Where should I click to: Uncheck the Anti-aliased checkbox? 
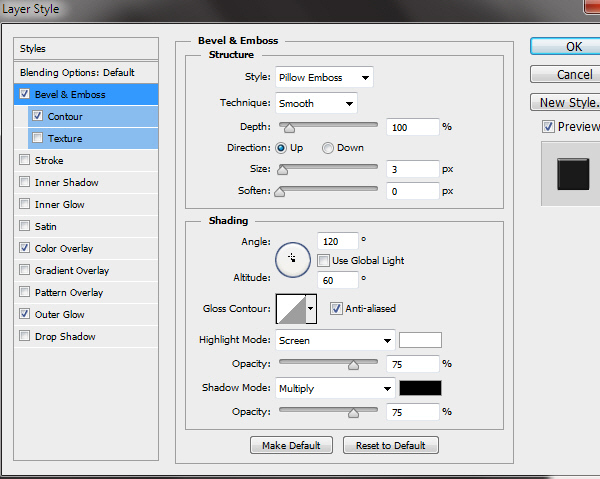pyautogui.click(x=337, y=309)
